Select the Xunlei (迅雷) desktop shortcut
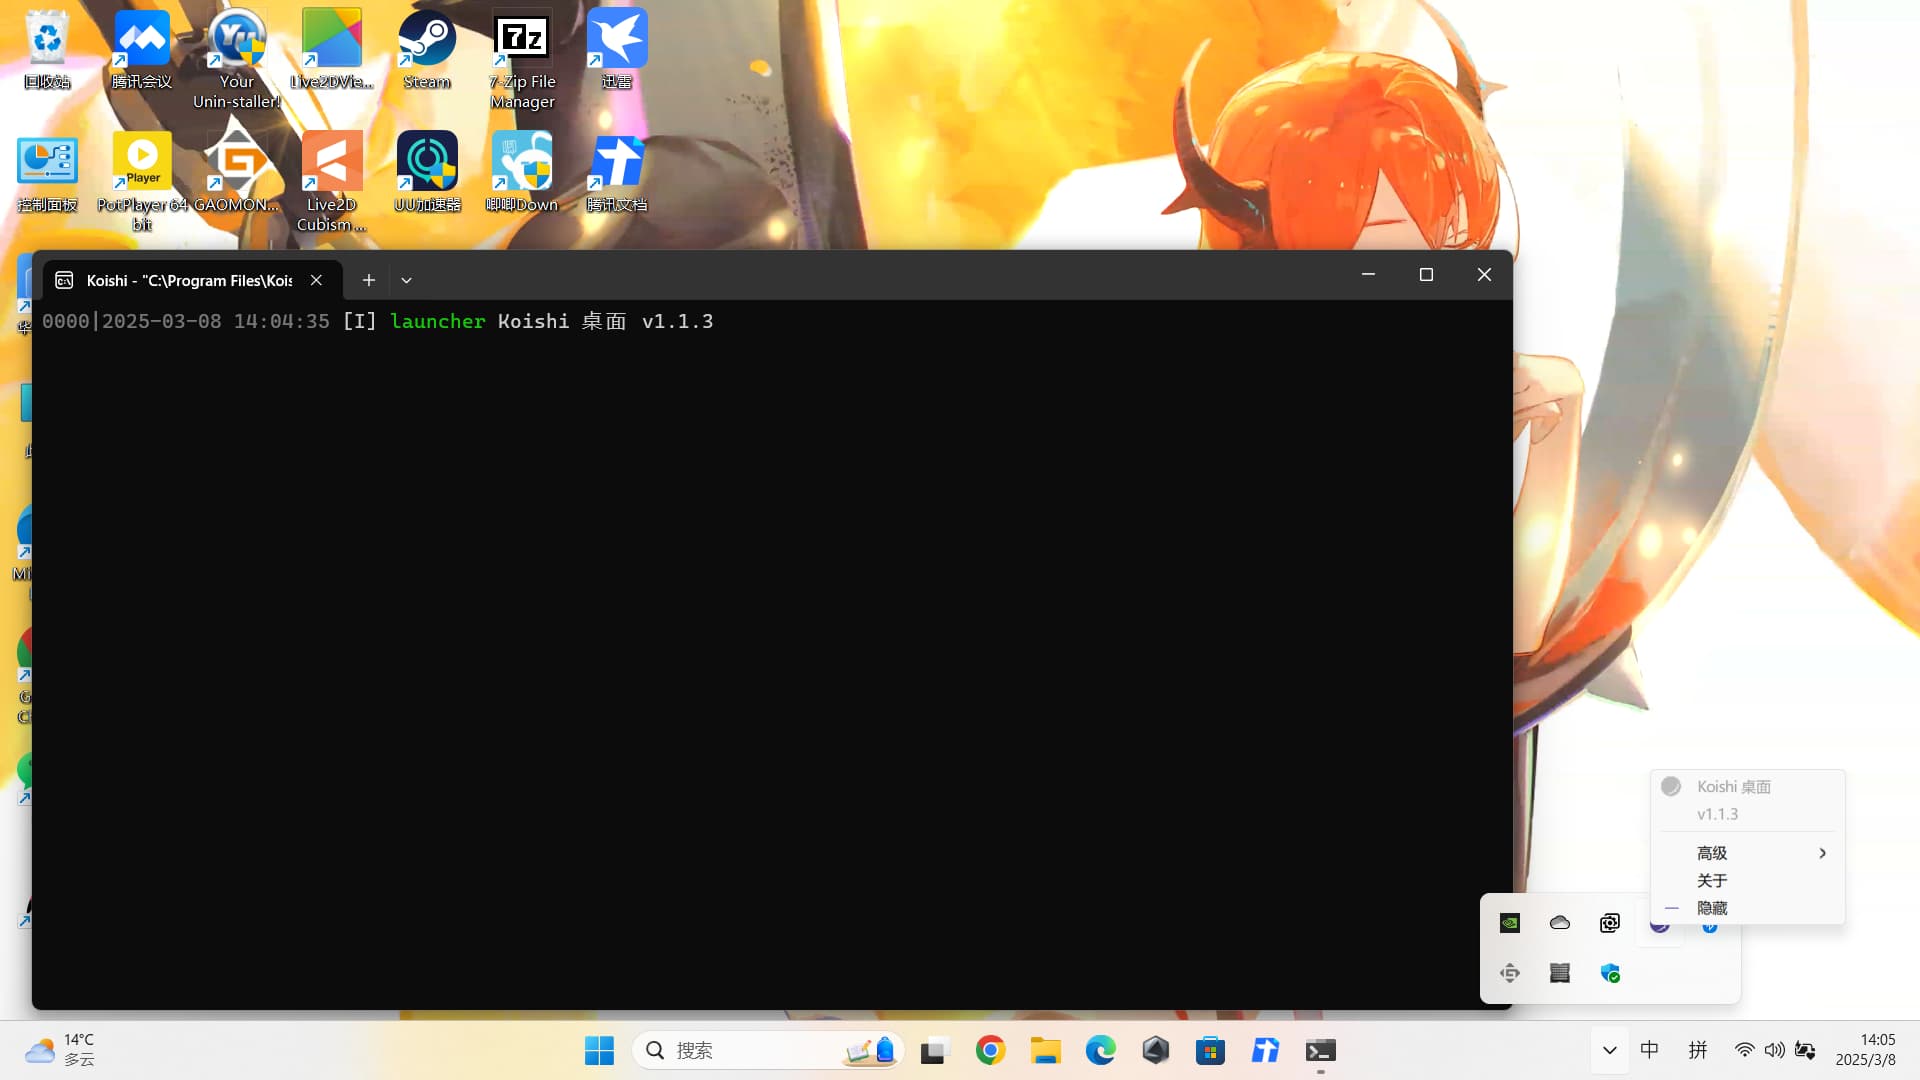The height and width of the screenshot is (1080, 1920). click(617, 50)
